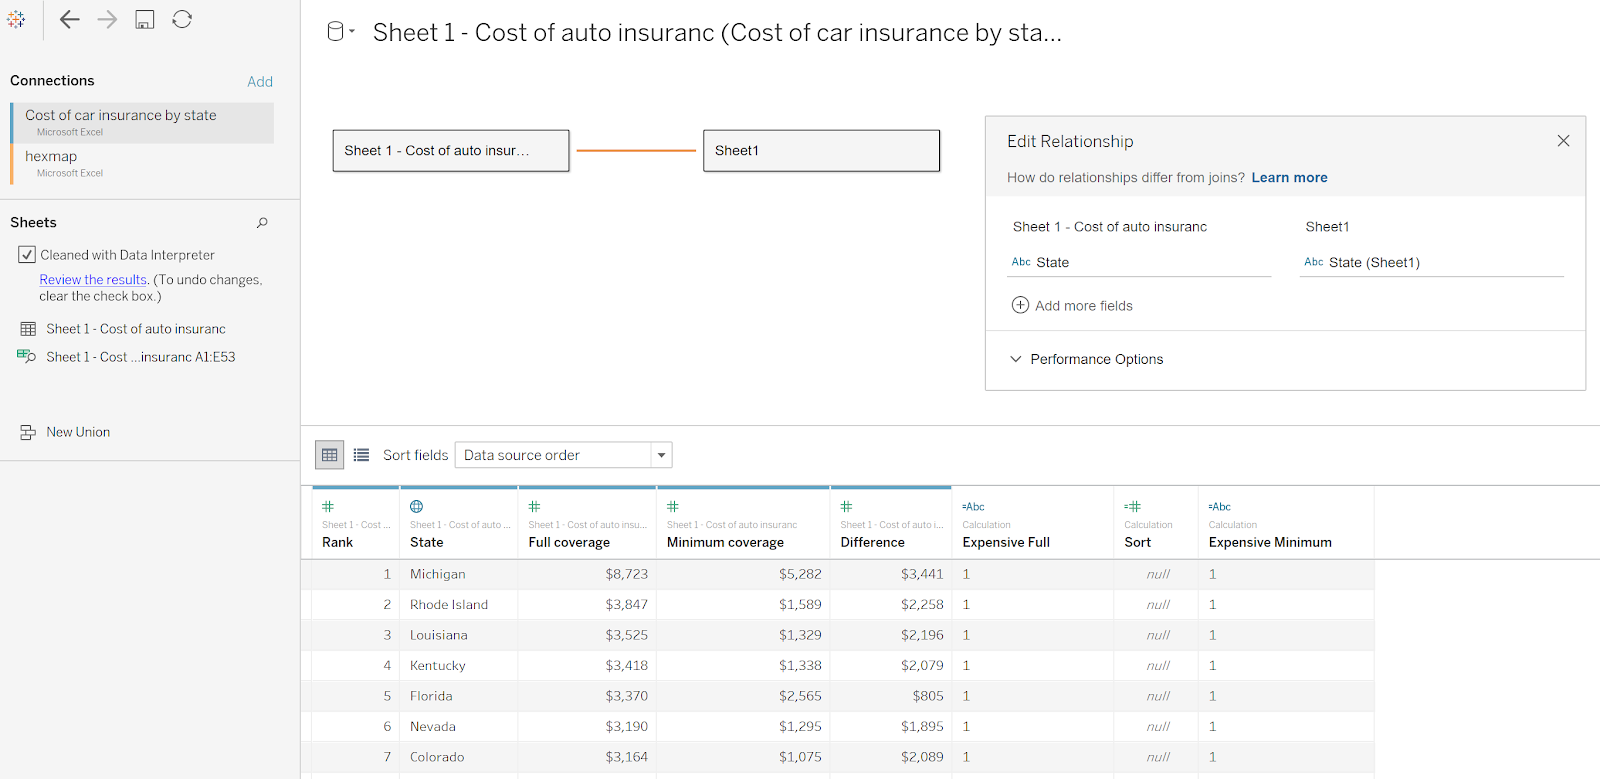Change State column geographic type icon
This screenshot has width=1600, height=779.
[417, 506]
